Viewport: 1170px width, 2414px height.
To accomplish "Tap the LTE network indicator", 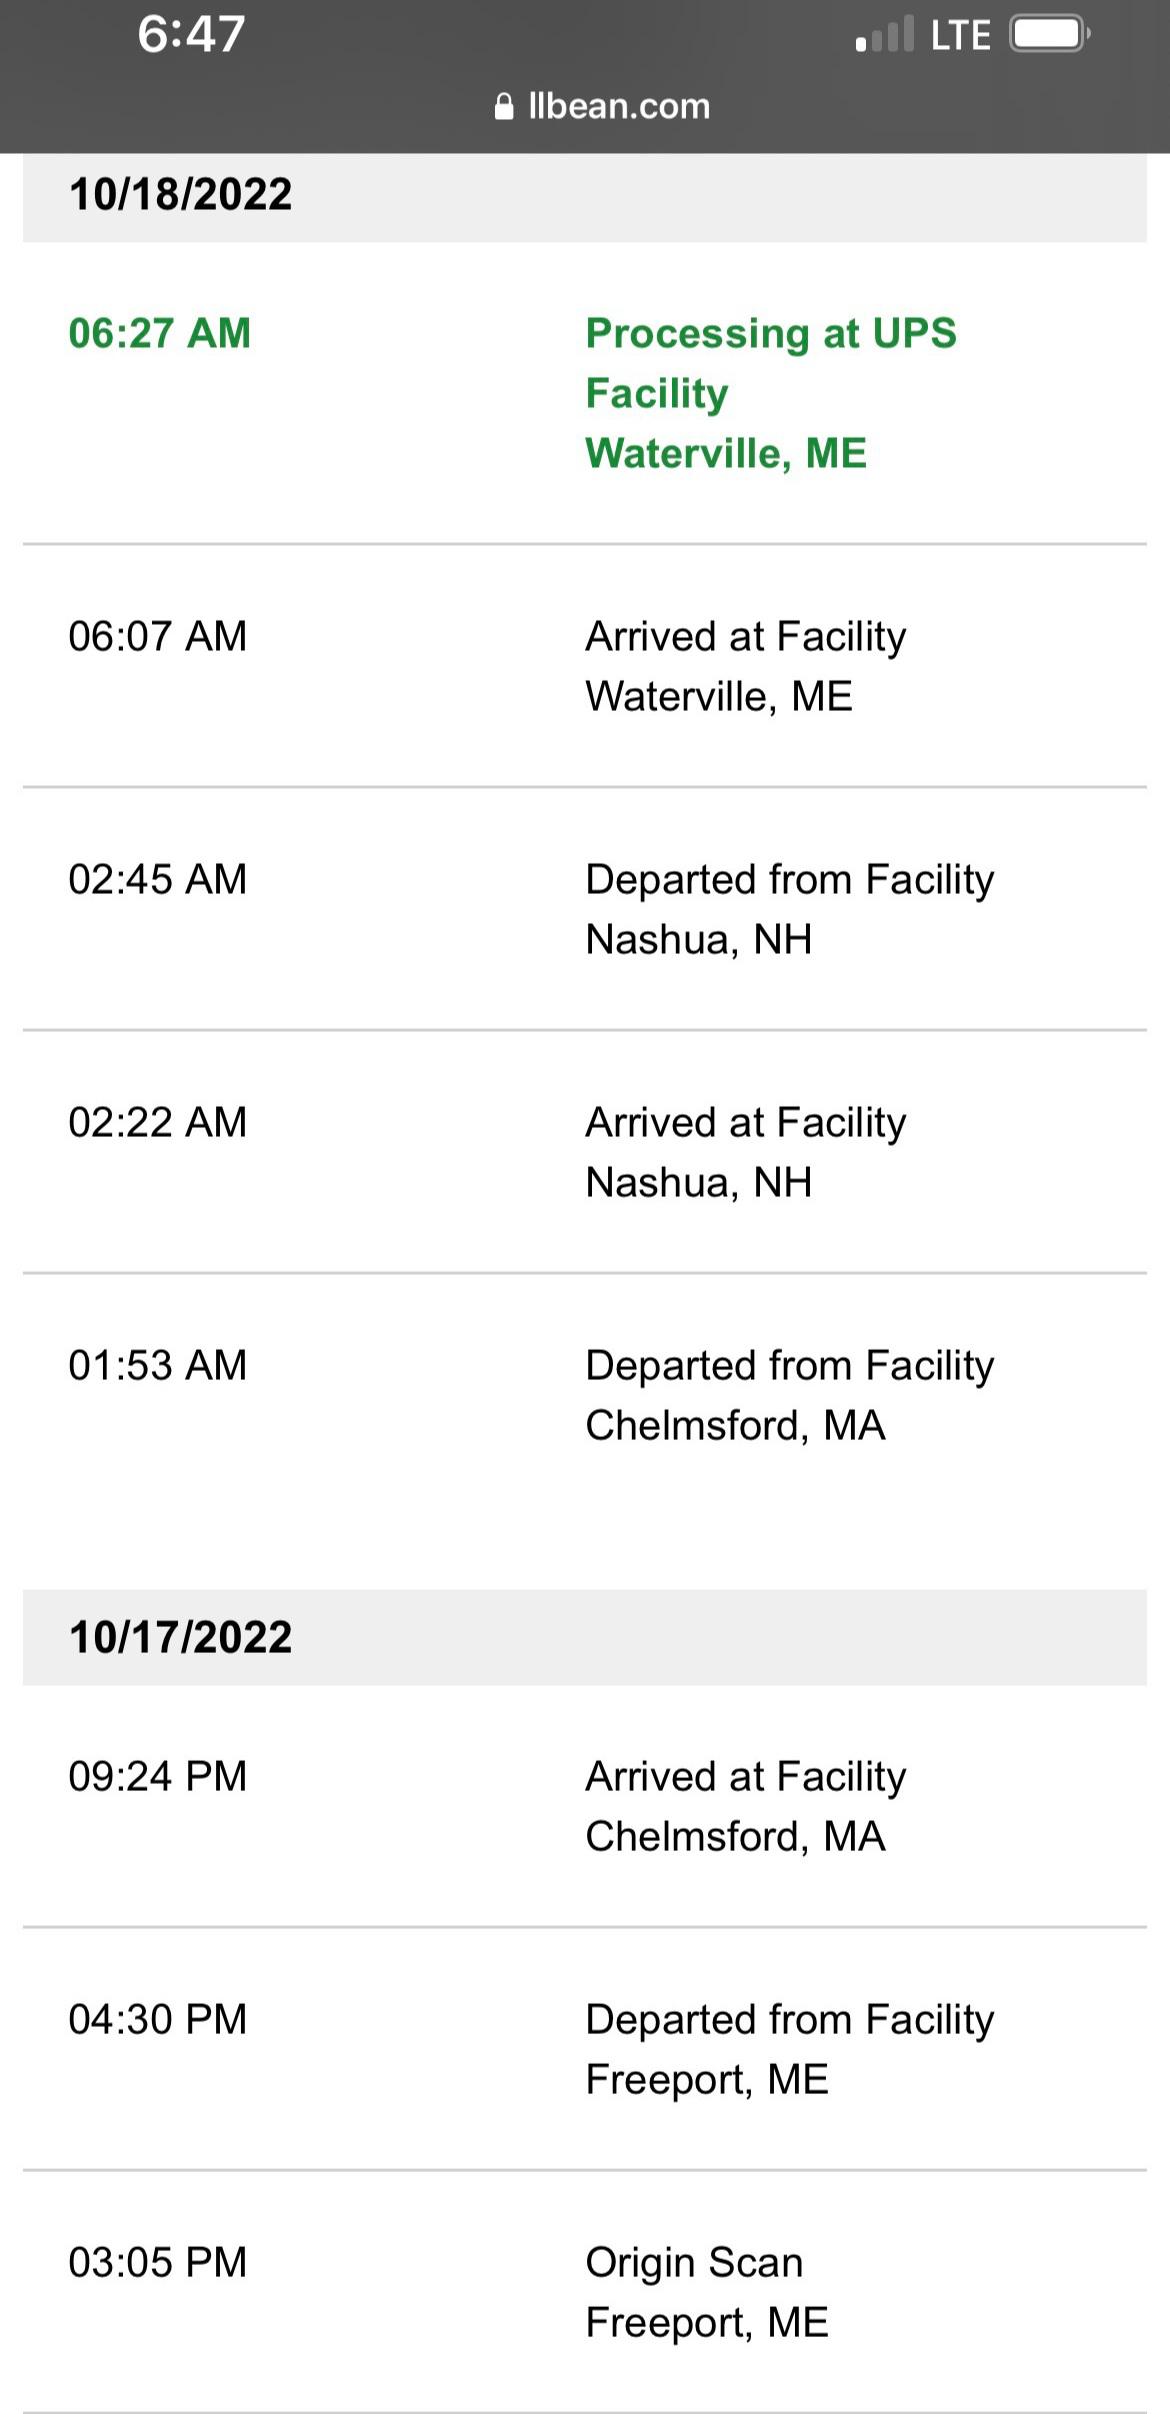I will click(x=960, y=36).
